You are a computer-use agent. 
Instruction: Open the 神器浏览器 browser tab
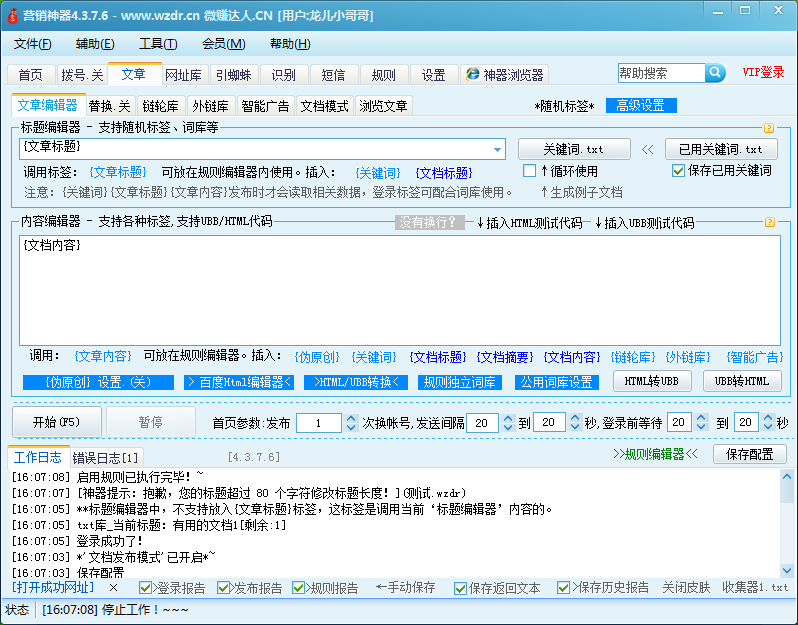[505, 75]
